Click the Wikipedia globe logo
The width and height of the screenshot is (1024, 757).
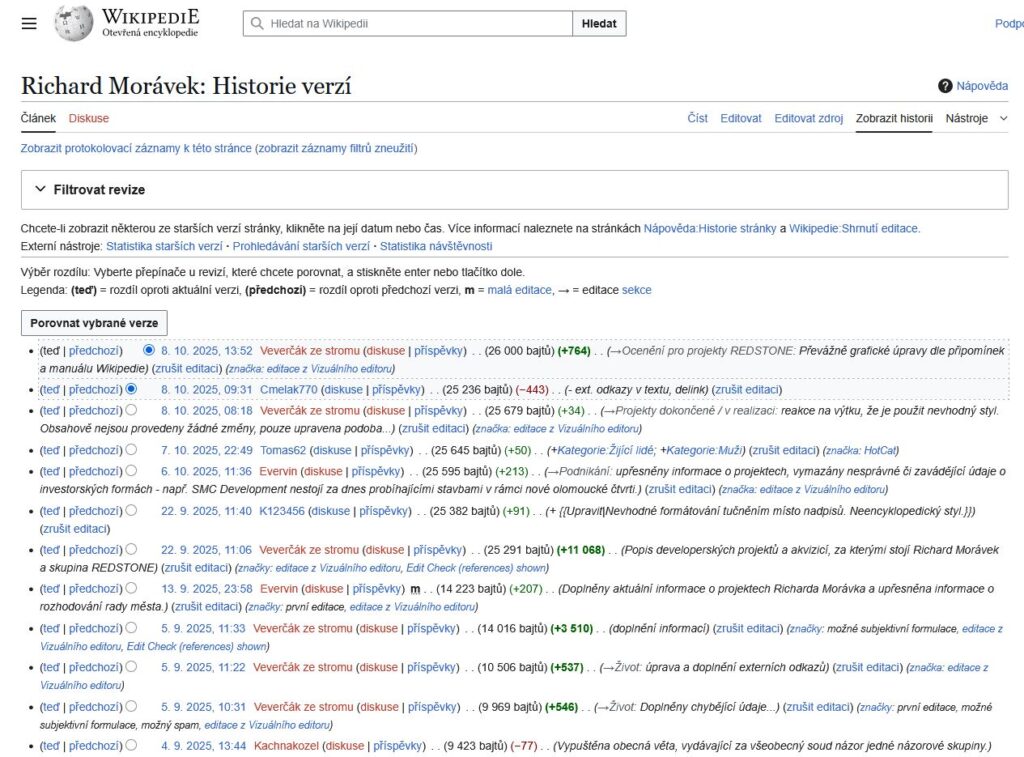pyautogui.click(x=74, y=23)
